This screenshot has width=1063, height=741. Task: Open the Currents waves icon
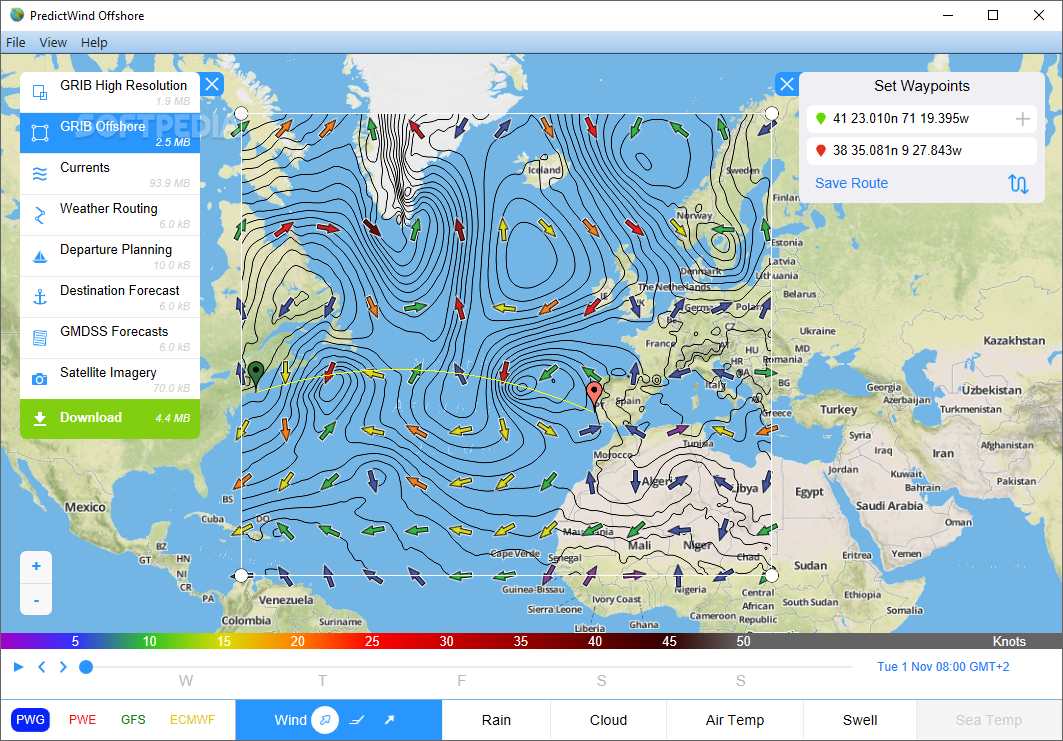pyautogui.click(x=40, y=174)
